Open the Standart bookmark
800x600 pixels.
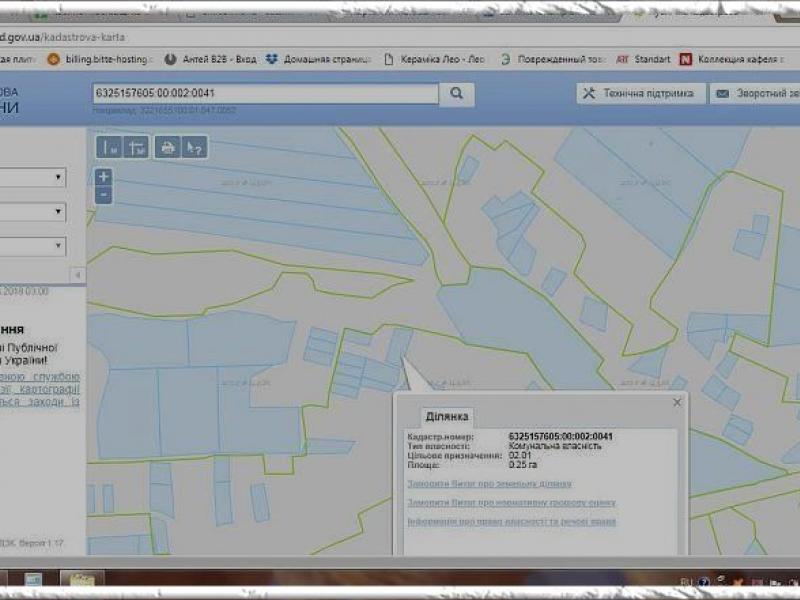point(643,59)
